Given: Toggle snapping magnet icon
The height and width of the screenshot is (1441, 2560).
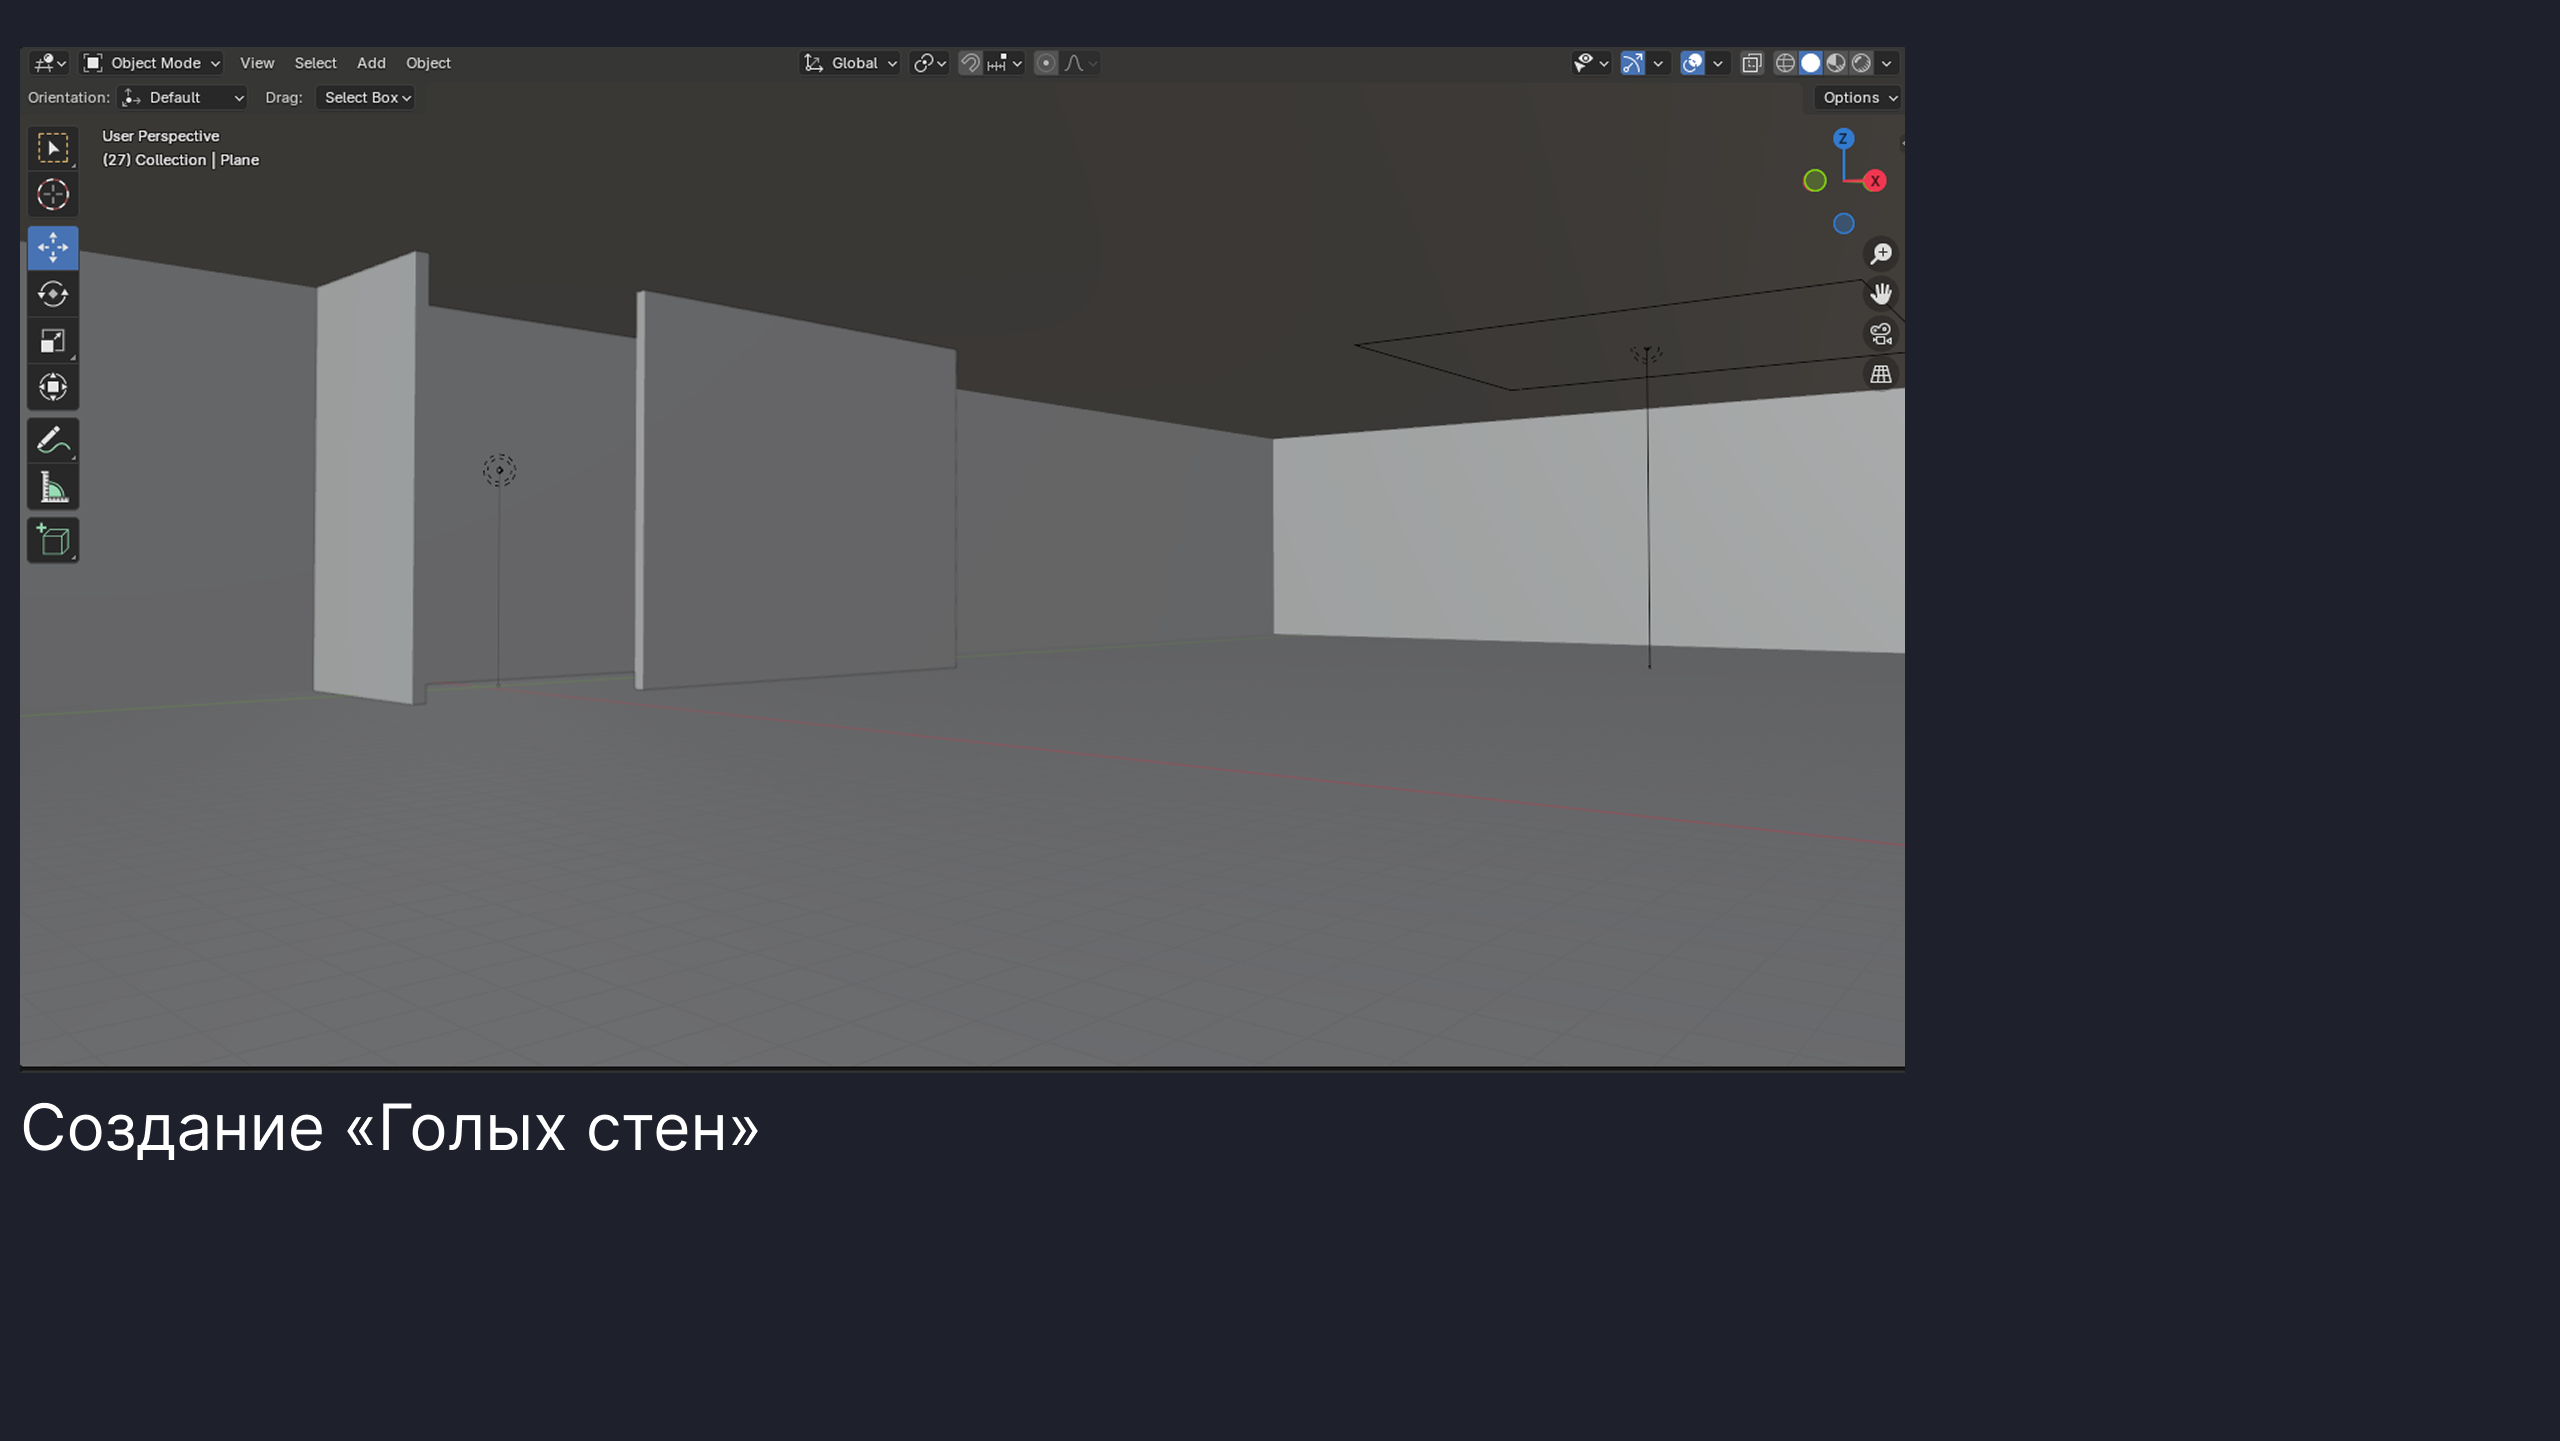Looking at the screenshot, I should 970,63.
